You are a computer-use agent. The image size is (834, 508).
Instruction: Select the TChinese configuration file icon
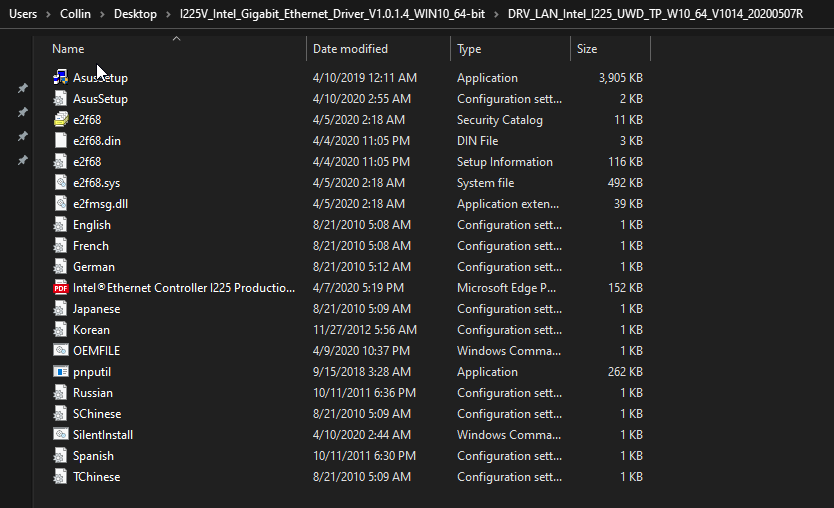coord(61,477)
